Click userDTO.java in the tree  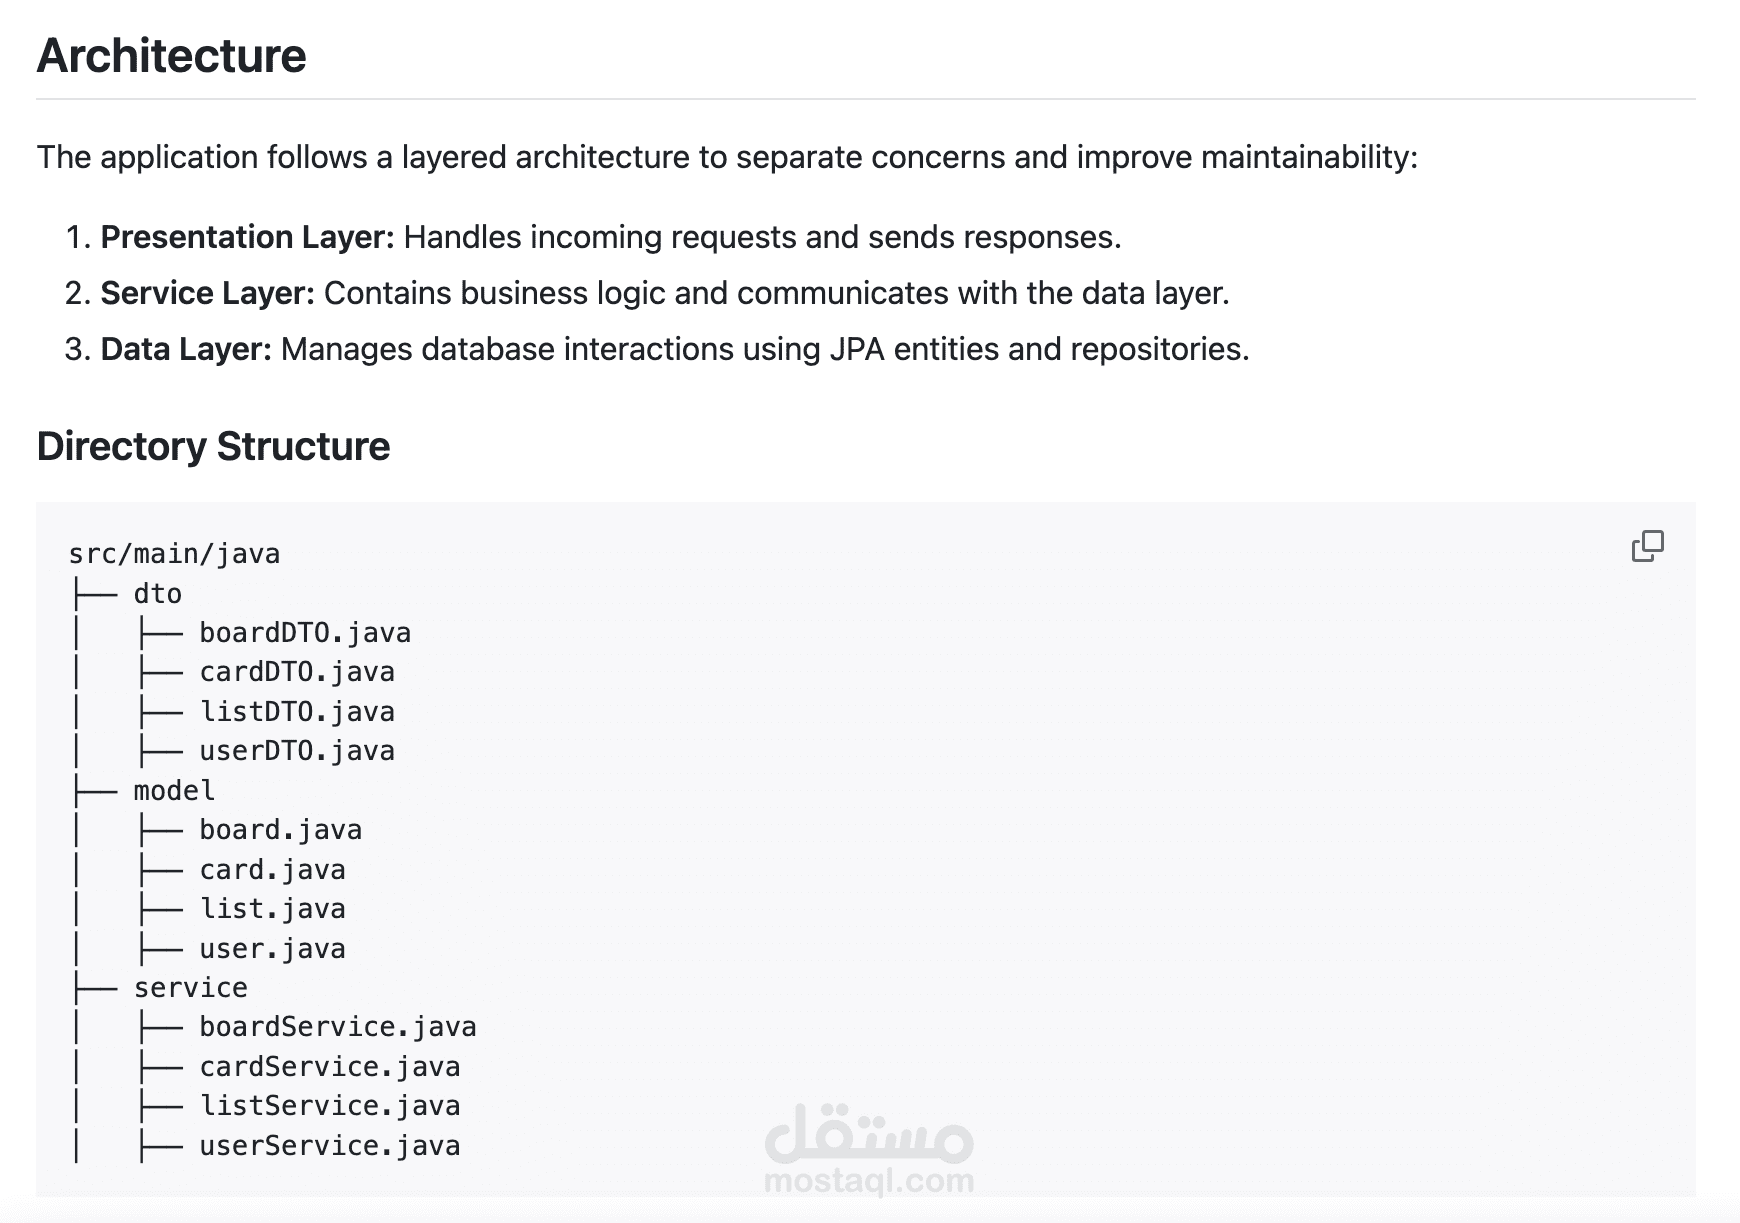pos(297,751)
